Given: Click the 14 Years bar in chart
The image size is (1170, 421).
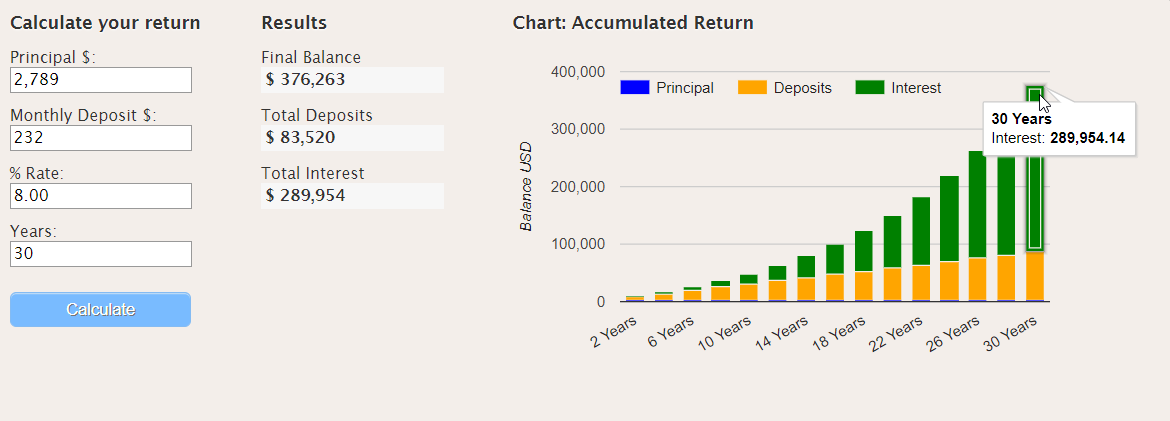Looking at the screenshot, I should pos(807,278).
